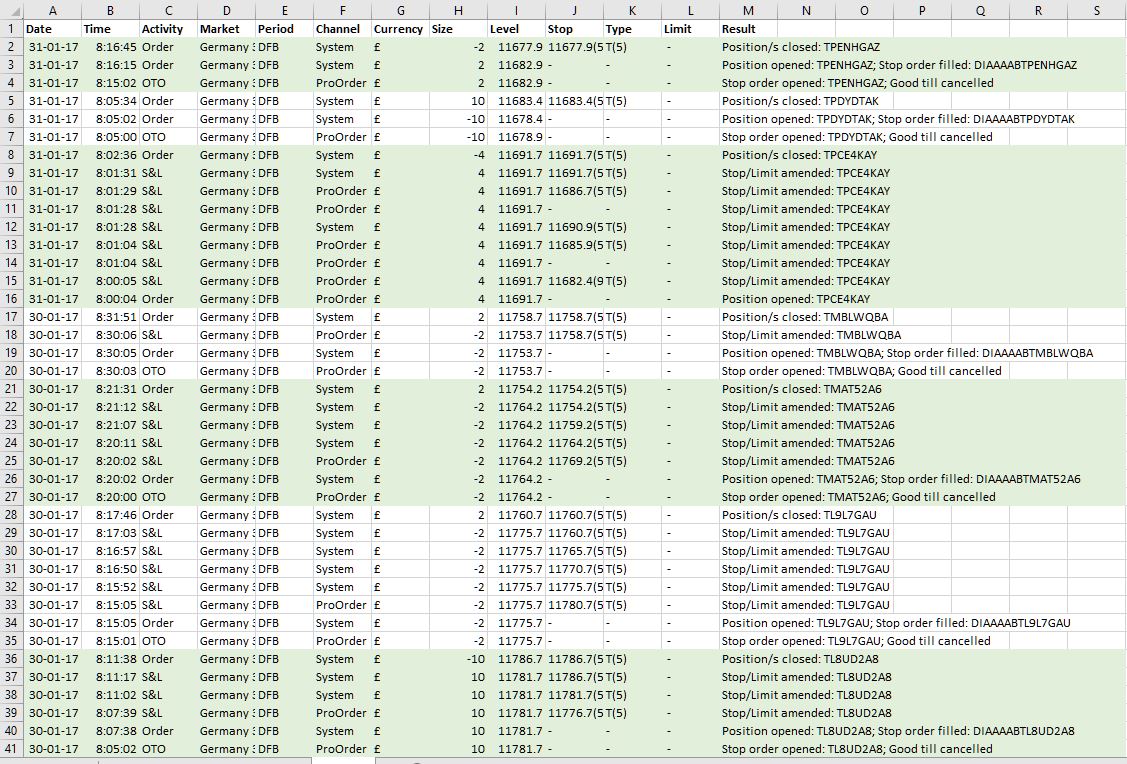Click the Limit header cell

[690, 29]
